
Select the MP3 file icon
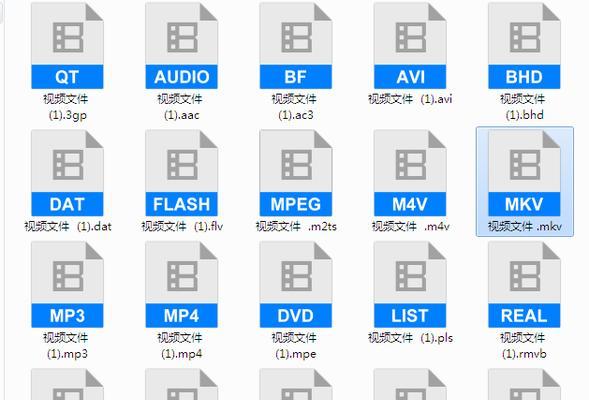[67, 285]
